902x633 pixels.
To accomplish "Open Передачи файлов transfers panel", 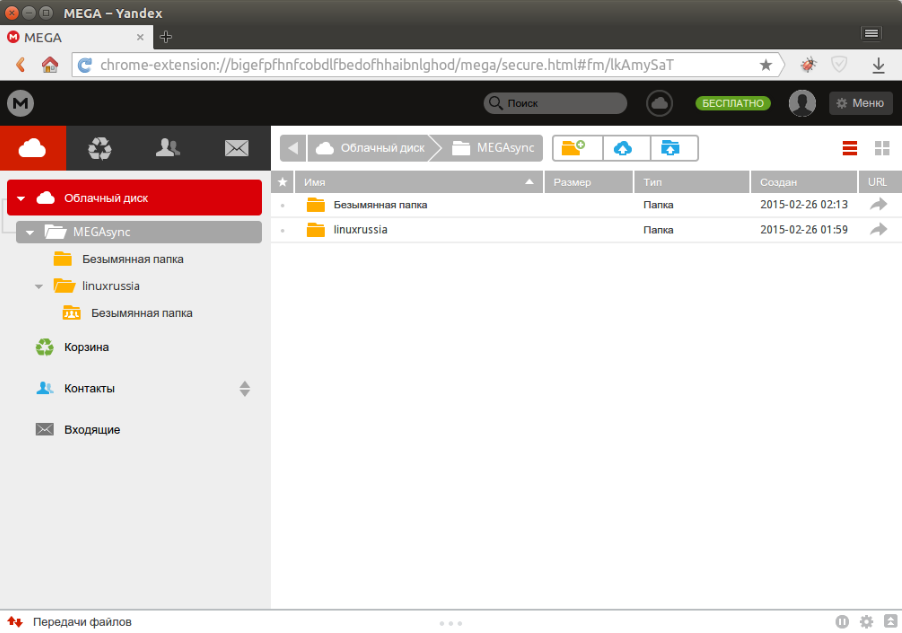I will [82, 622].
